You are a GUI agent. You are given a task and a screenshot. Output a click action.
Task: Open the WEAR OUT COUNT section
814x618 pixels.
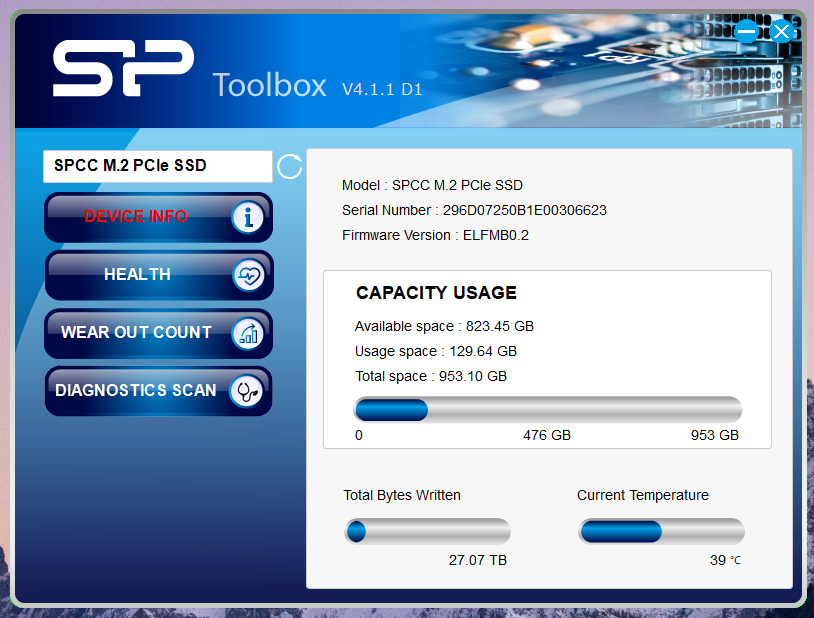coord(158,333)
